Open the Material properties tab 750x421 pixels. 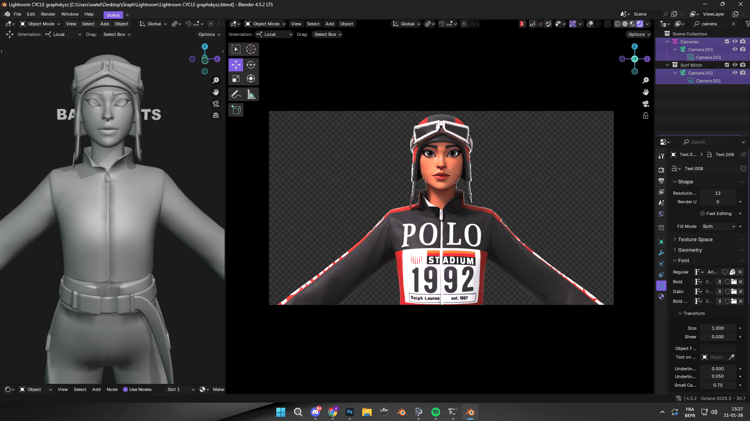[661, 297]
